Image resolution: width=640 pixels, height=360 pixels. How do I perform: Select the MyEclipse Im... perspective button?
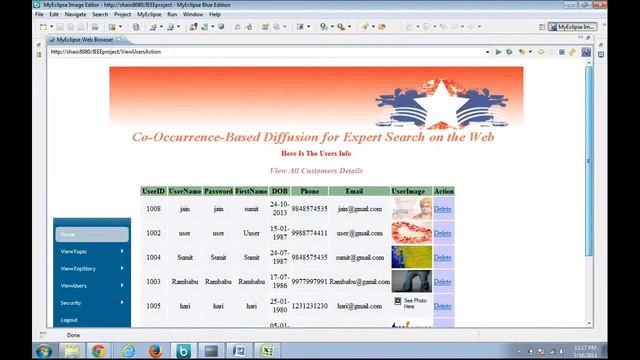pyautogui.click(x=572, y=27)
